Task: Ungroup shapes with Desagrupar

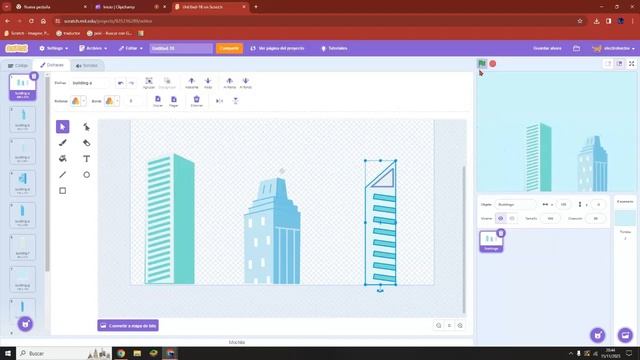Action: (x=167, y=83)
